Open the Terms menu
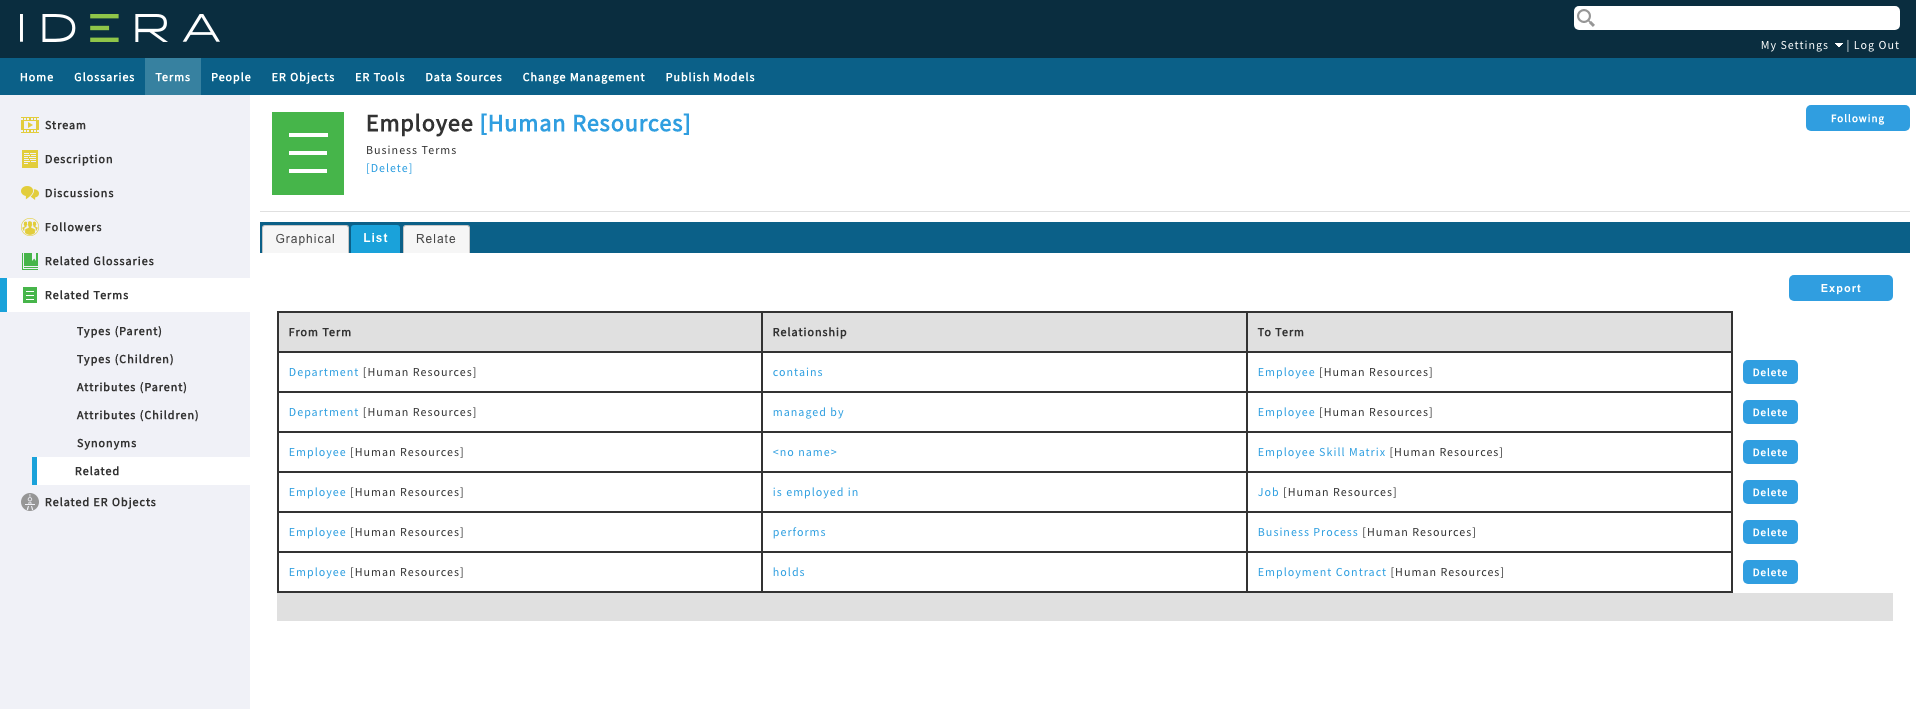Screen dimensions: 1916x709 coord(173,77)
